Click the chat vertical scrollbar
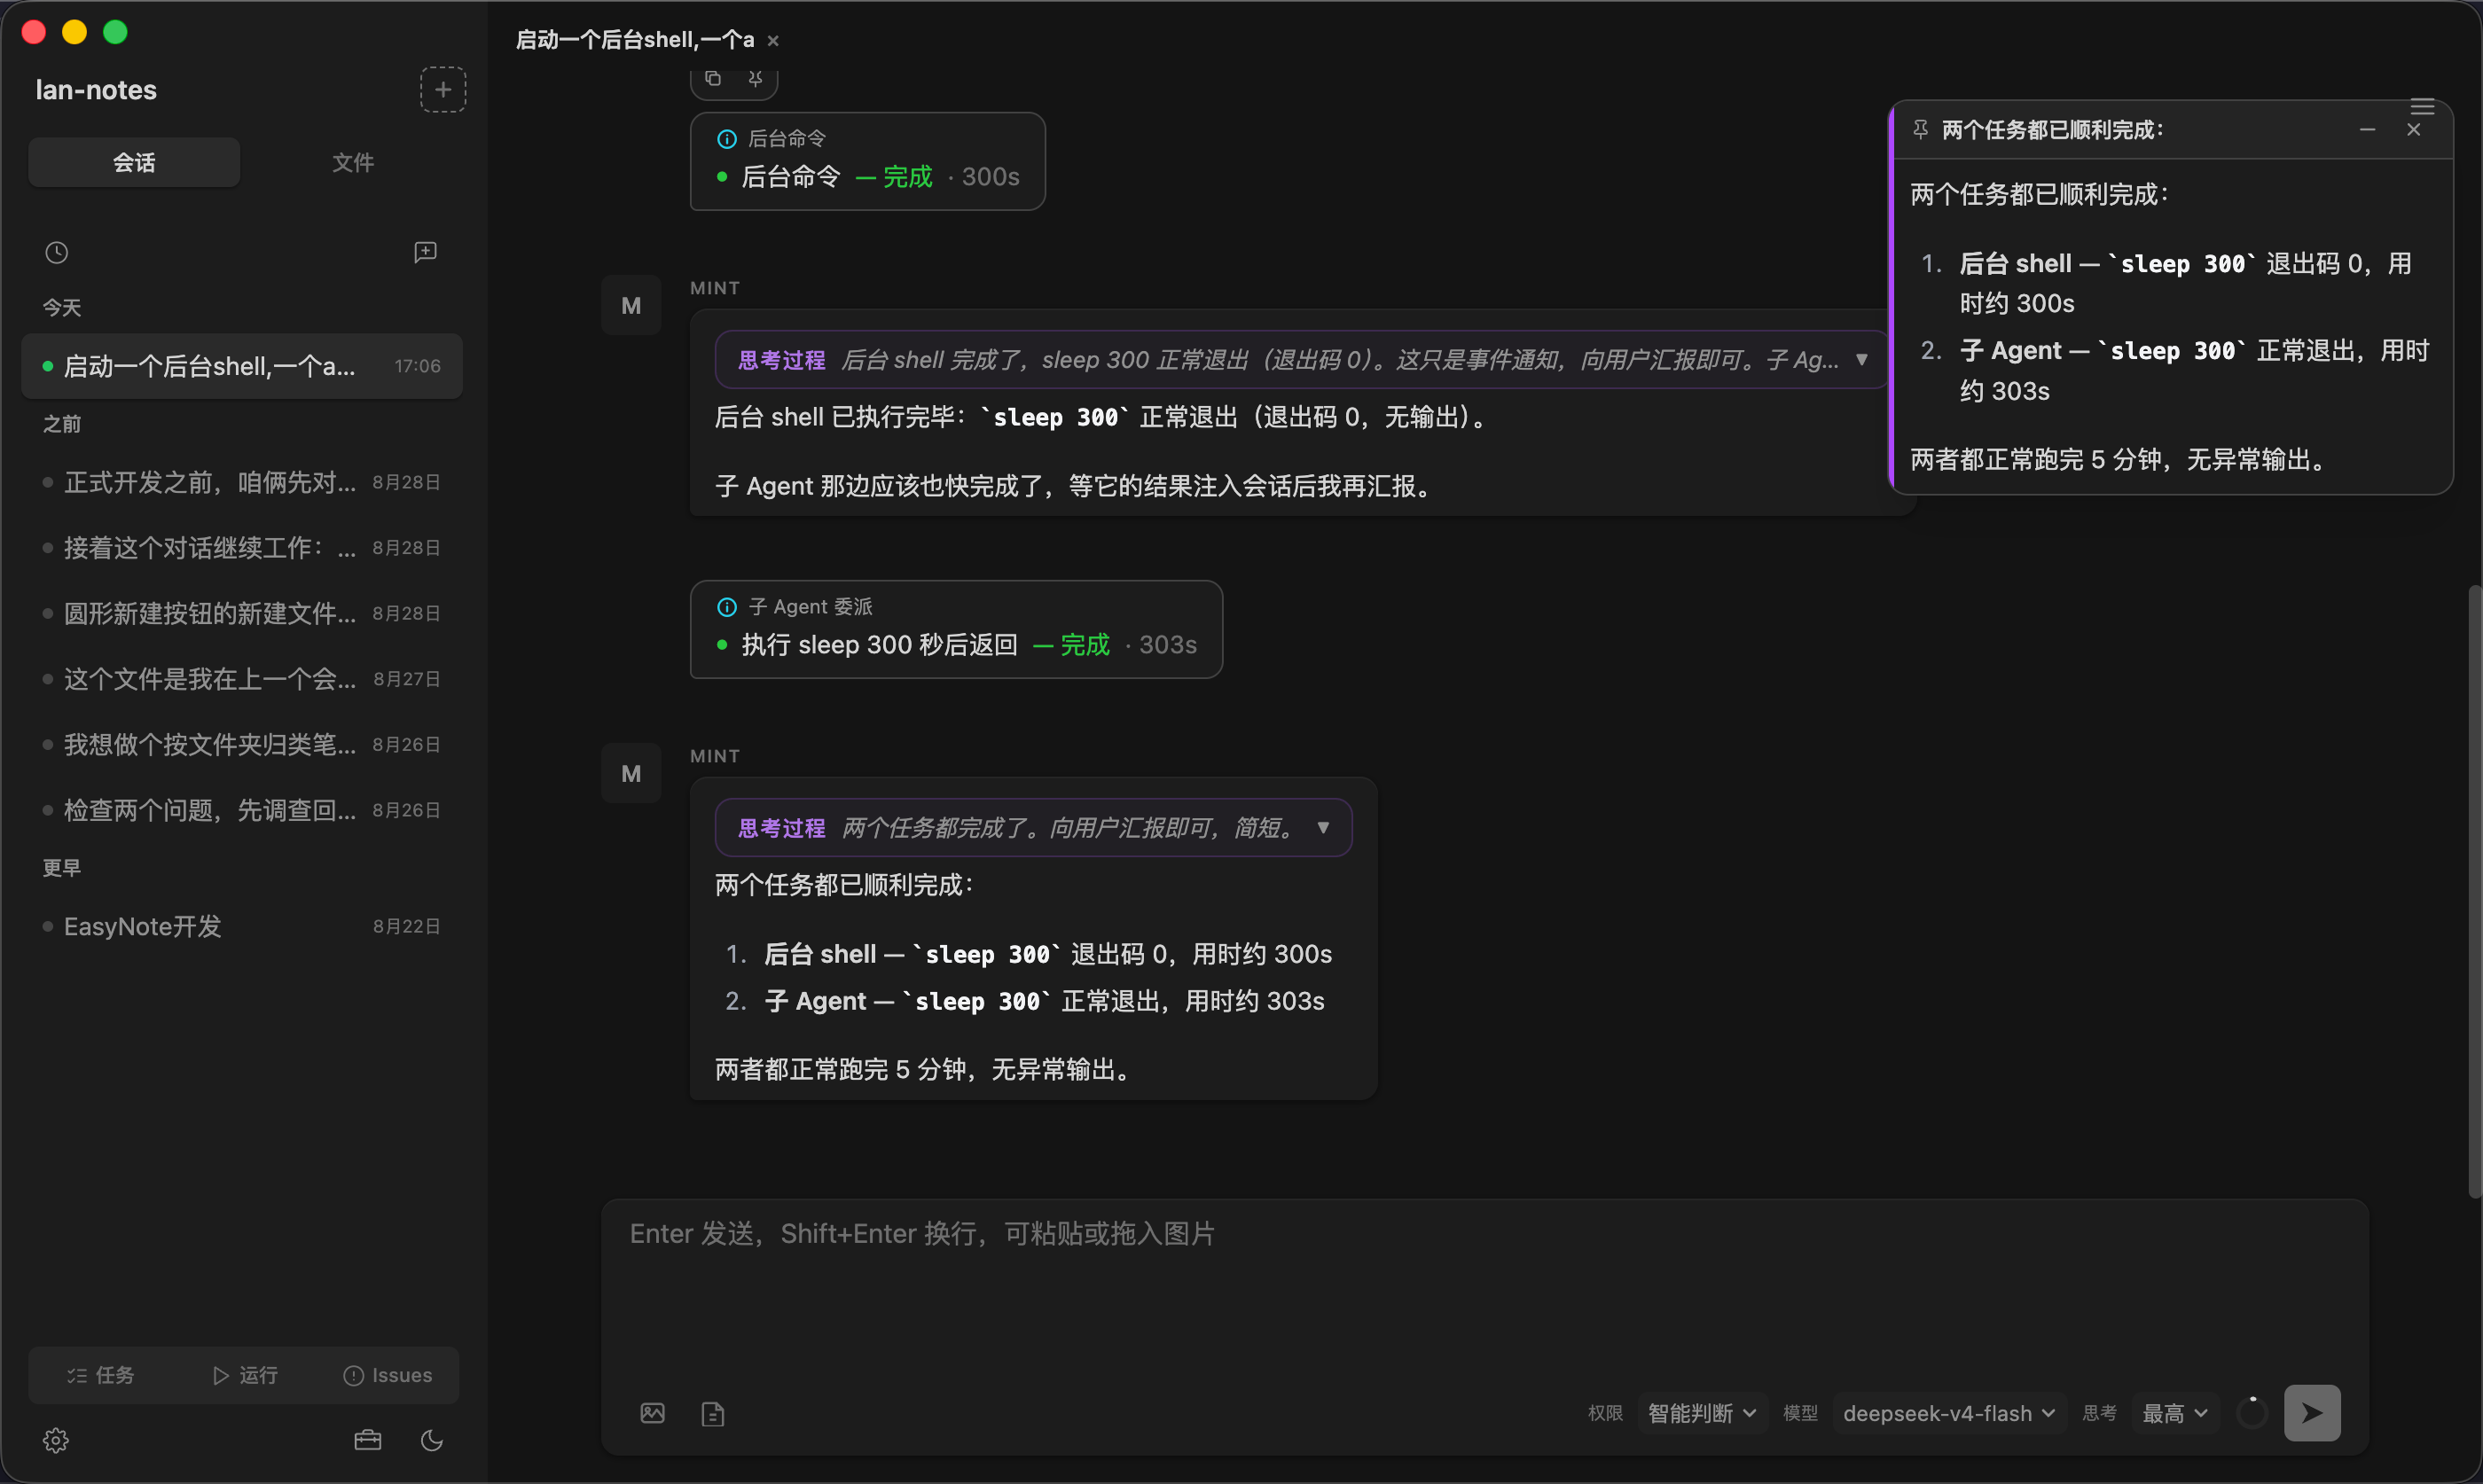 tap(2474, 890)
